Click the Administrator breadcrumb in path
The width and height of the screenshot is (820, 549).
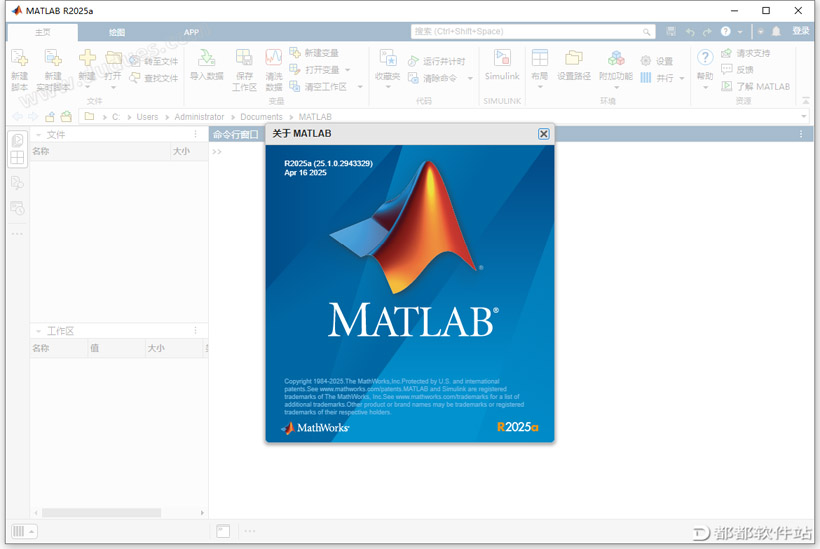coord(199,117)
